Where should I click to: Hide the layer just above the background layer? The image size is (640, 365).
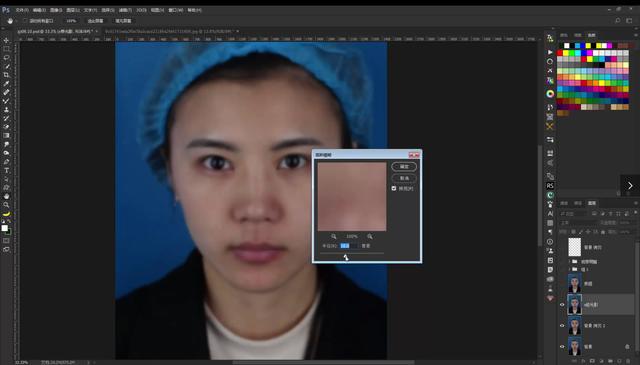[x=562, y=325]
